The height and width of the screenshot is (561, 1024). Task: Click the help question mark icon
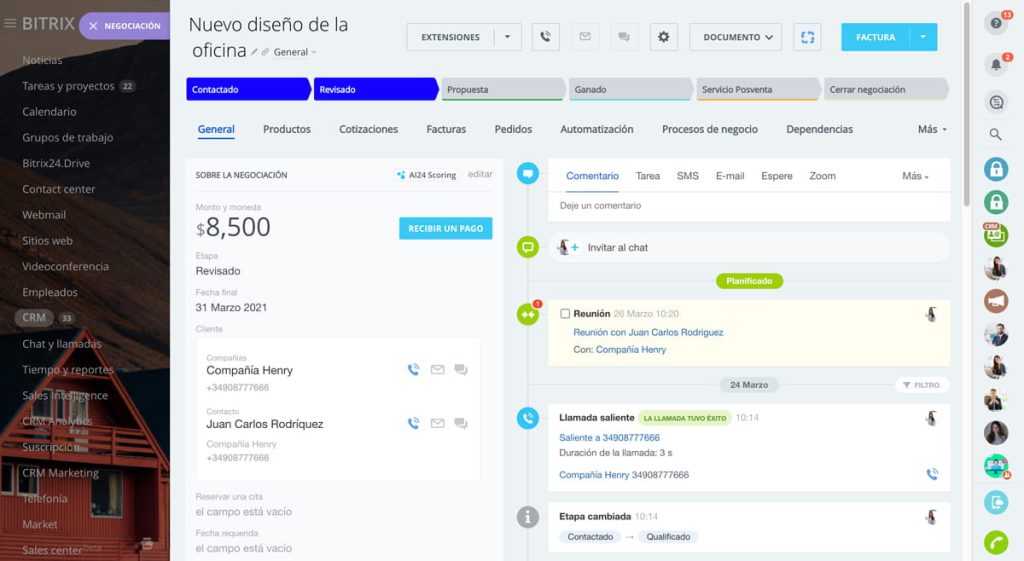(996, 23)
